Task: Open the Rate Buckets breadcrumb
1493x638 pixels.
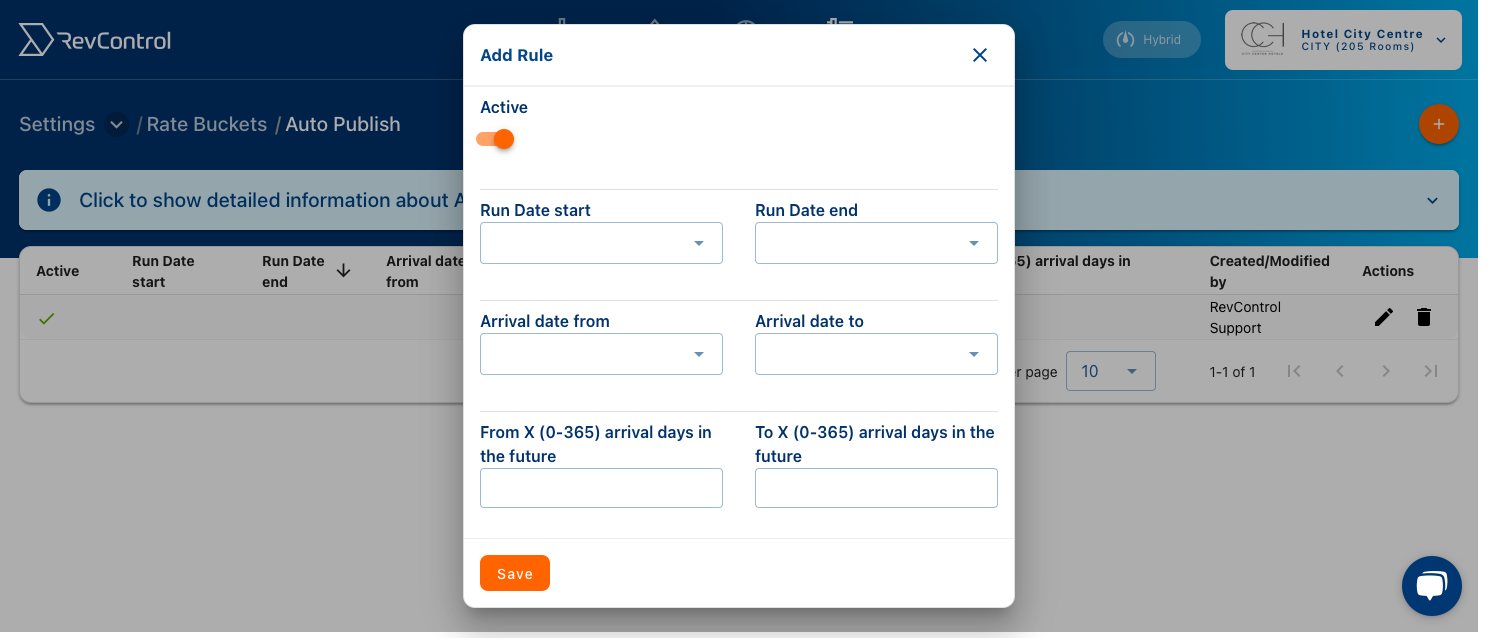Action: (207, 124)
